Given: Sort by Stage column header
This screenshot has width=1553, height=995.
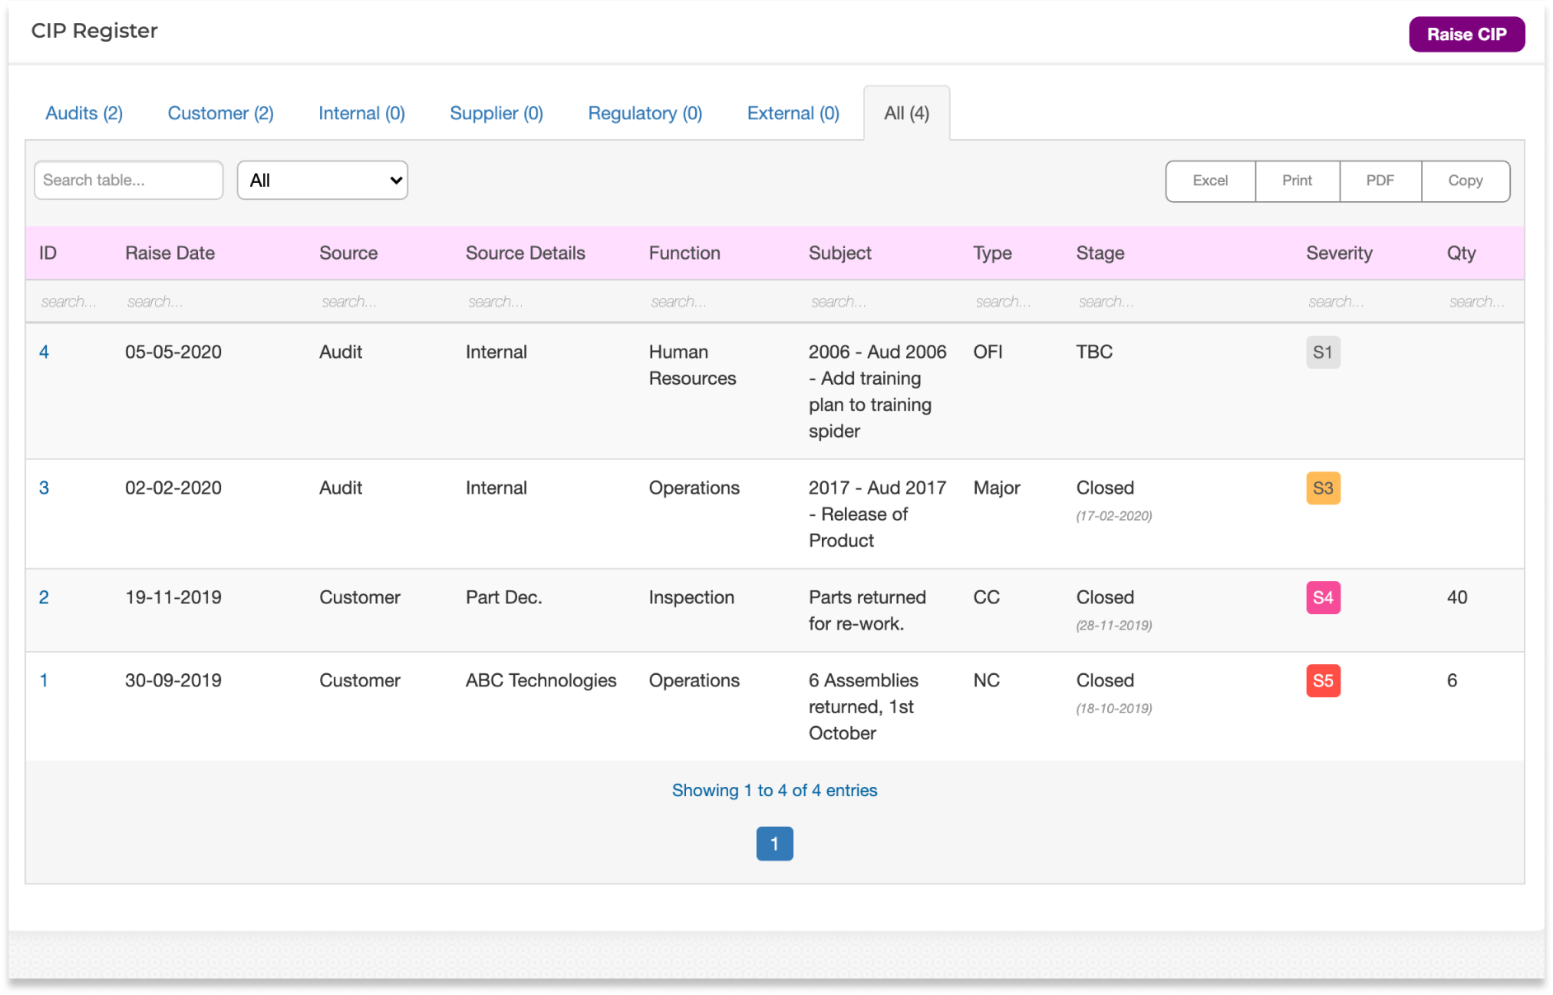Looking at the screenshot, I should [x=1100, y=253].
